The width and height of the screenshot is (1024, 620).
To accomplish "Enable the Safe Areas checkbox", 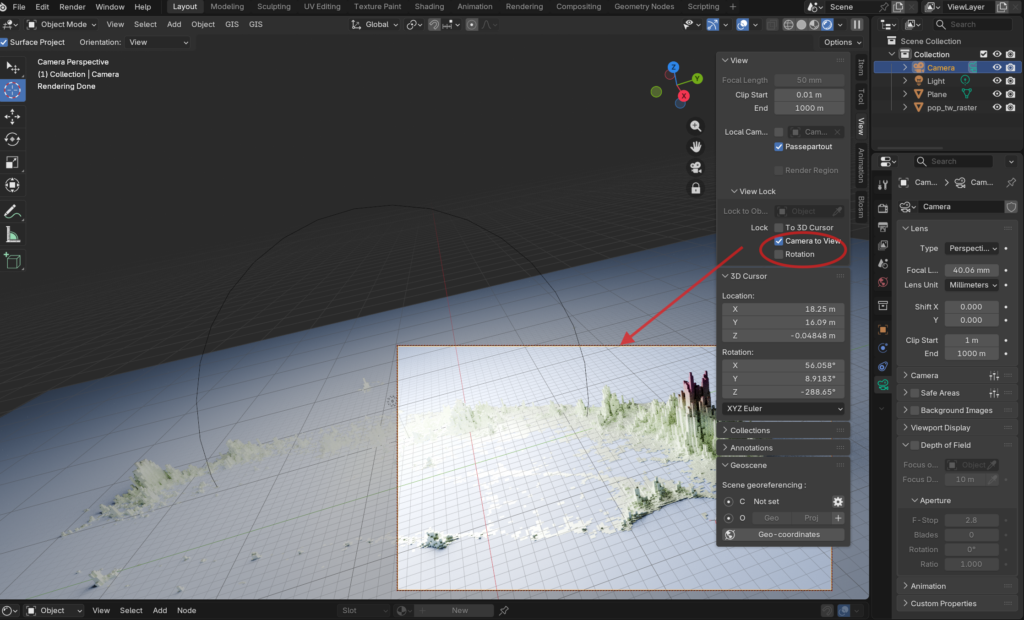I will (x=915, y=393).
